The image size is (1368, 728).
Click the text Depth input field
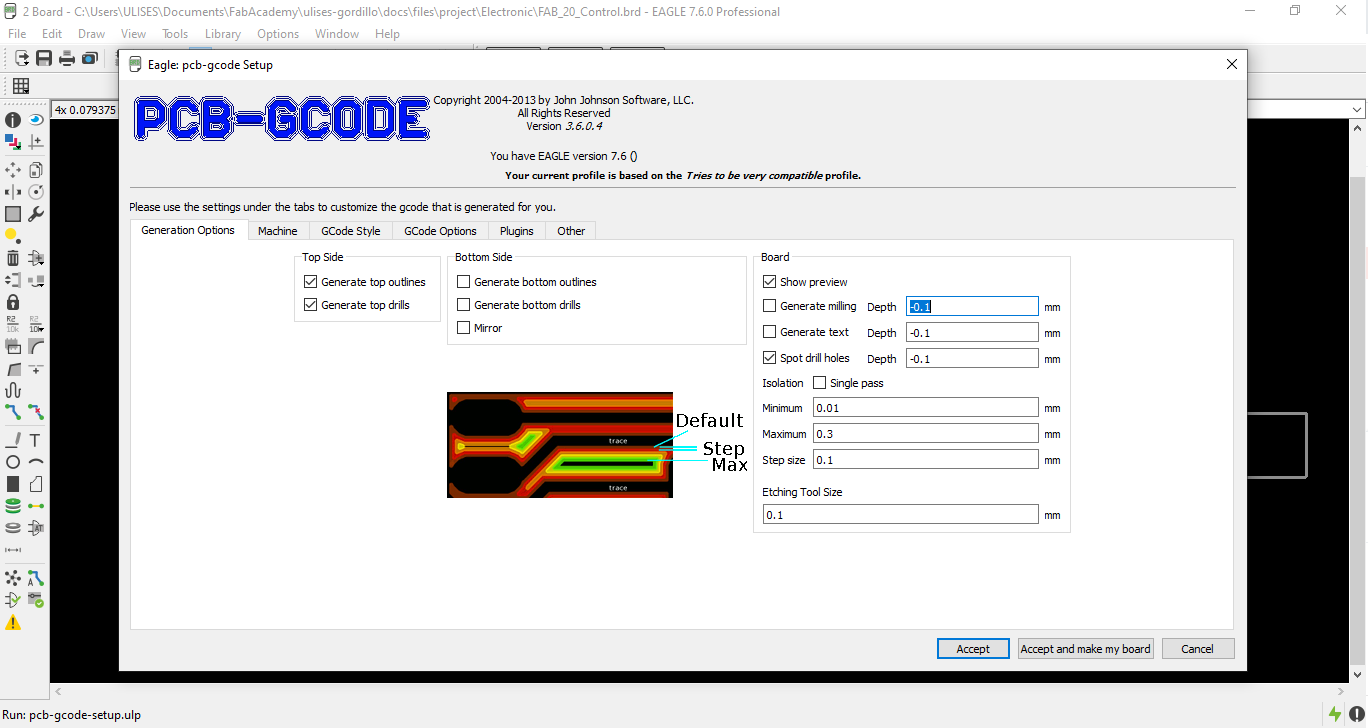click(x=973, y=333)
